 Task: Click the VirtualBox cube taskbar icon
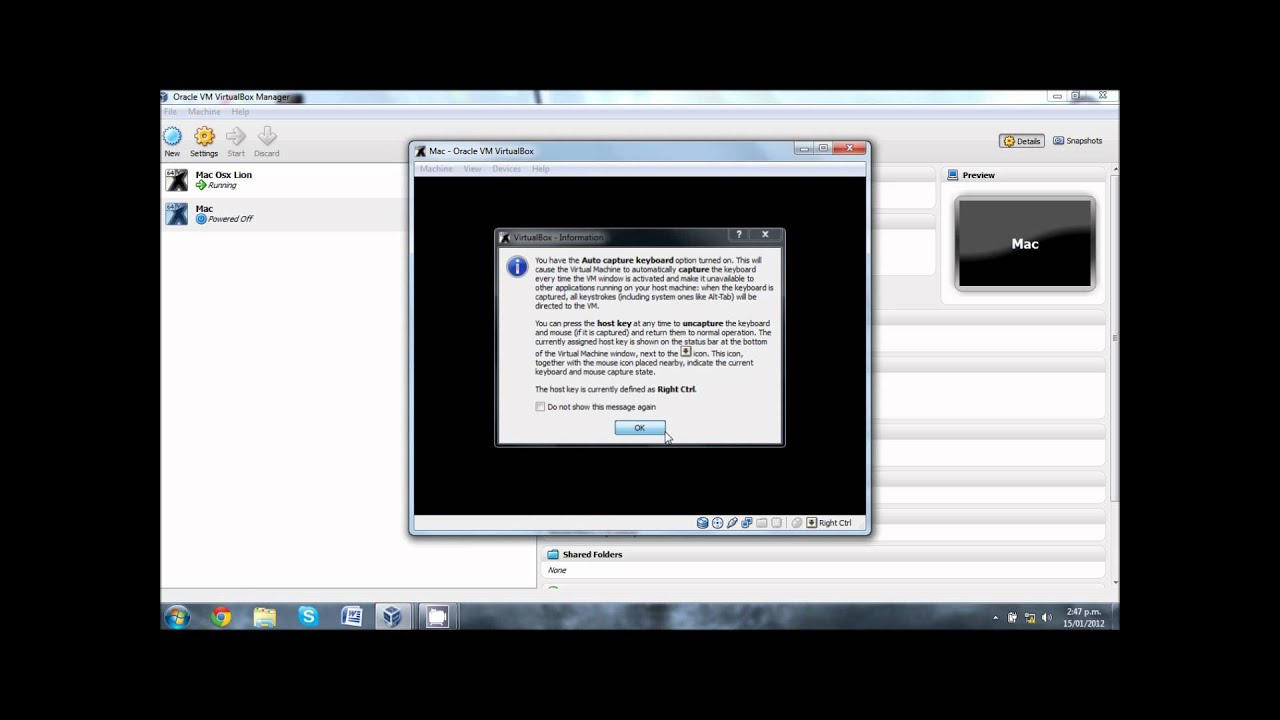pyautogui.click(x=393, y=617)
